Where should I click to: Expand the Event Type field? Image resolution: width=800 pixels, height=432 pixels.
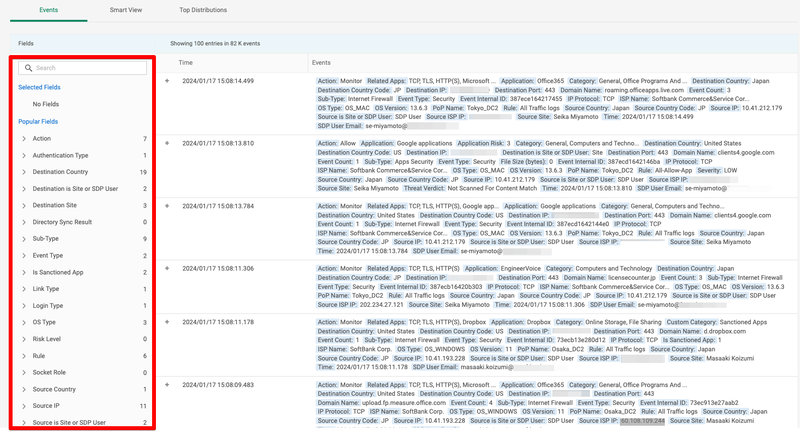tap(24, 256)
